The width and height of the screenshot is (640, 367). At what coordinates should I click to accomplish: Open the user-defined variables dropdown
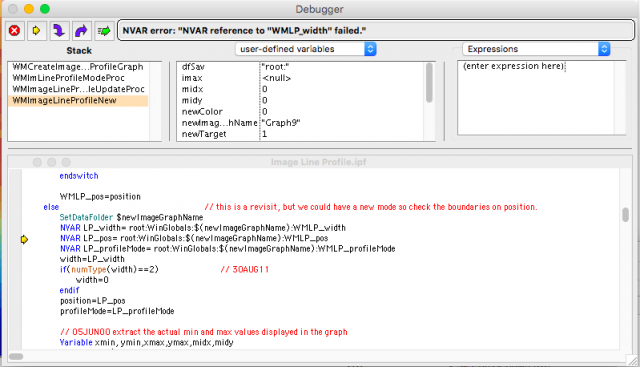click(x=306, y=49)
